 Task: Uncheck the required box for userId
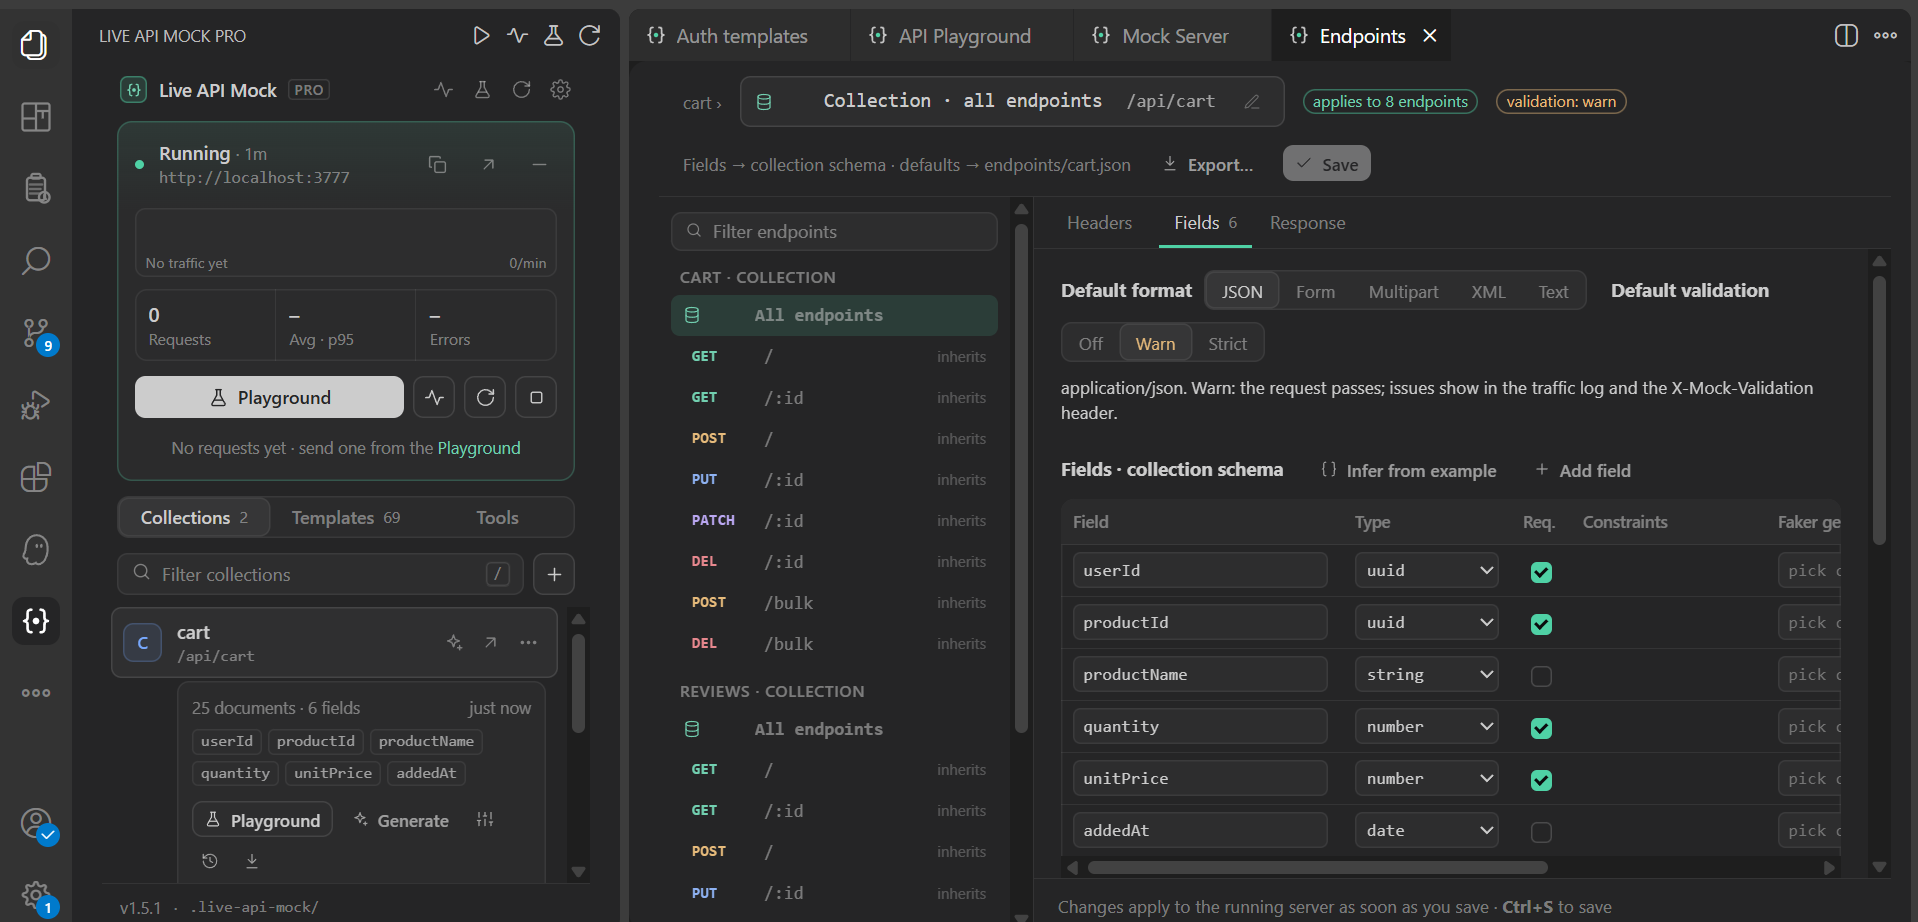click(1541, 572)
